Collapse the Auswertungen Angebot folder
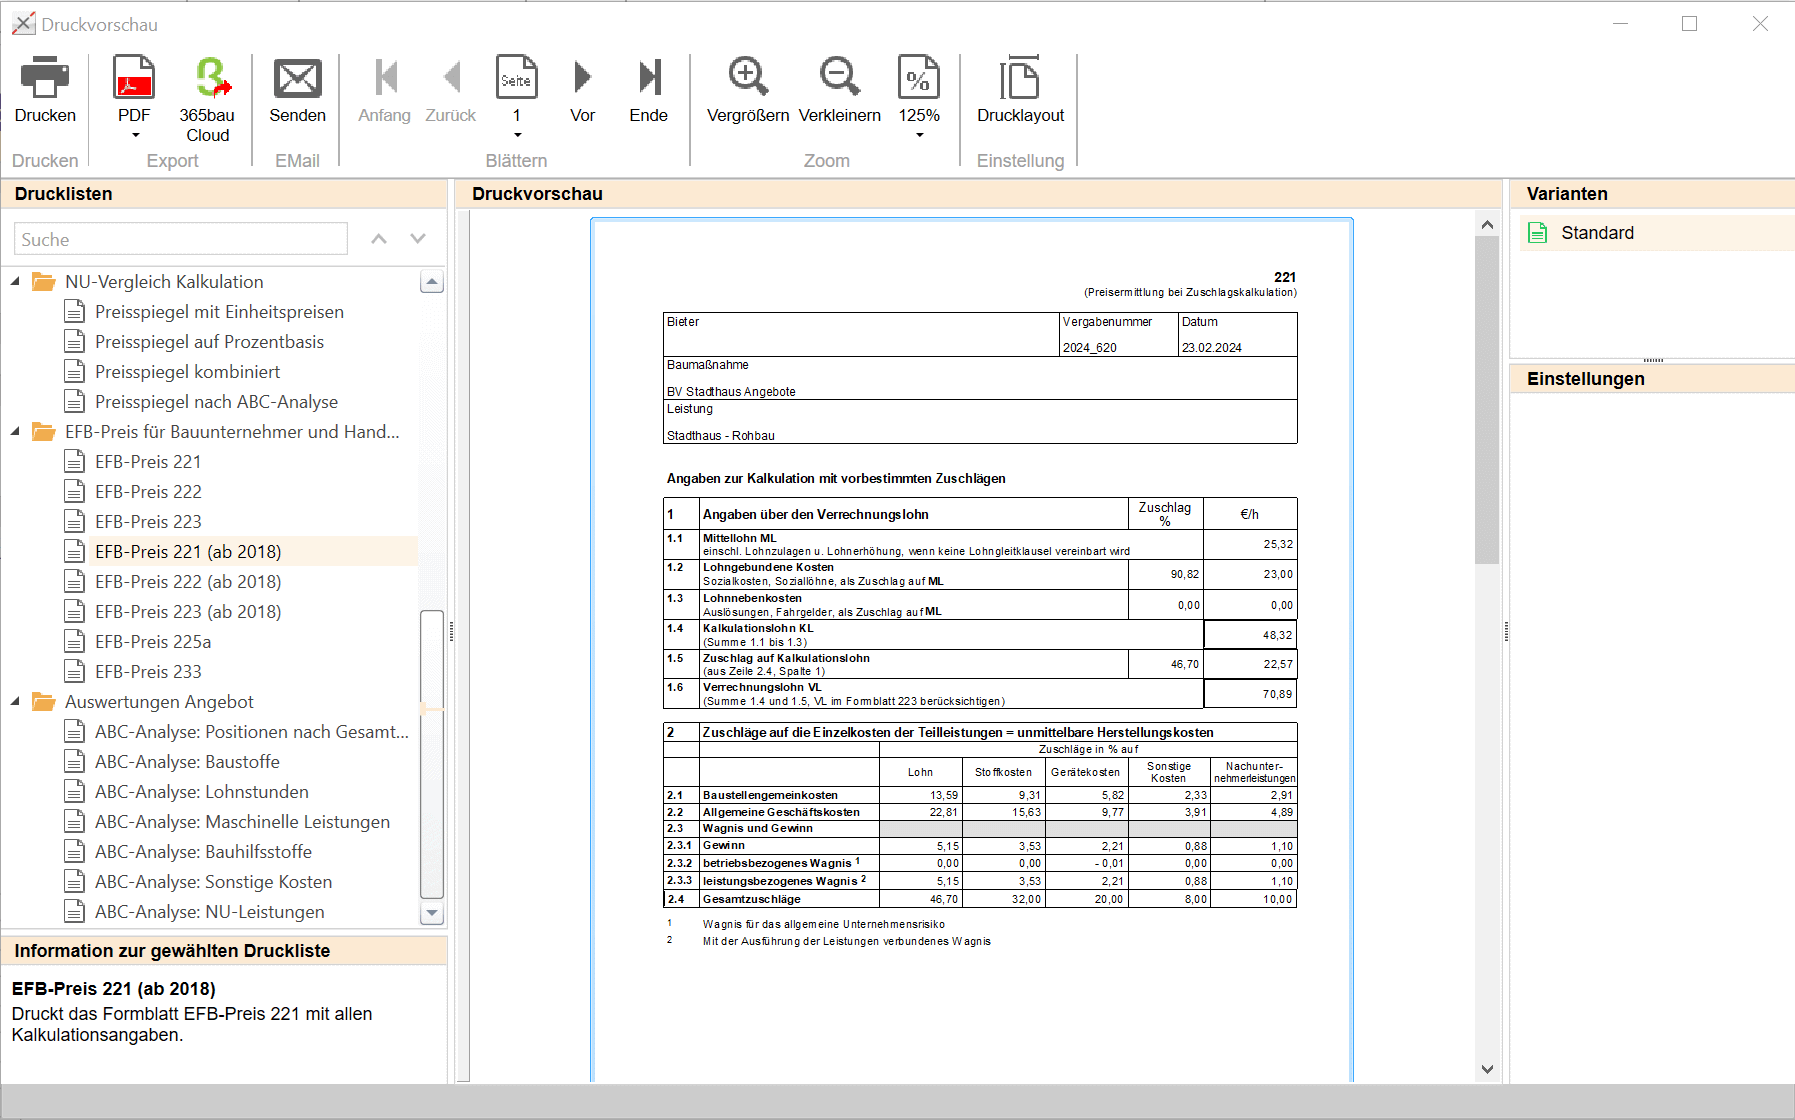The width and height of the screenshot is (1795, 1120). click(16, 702)
